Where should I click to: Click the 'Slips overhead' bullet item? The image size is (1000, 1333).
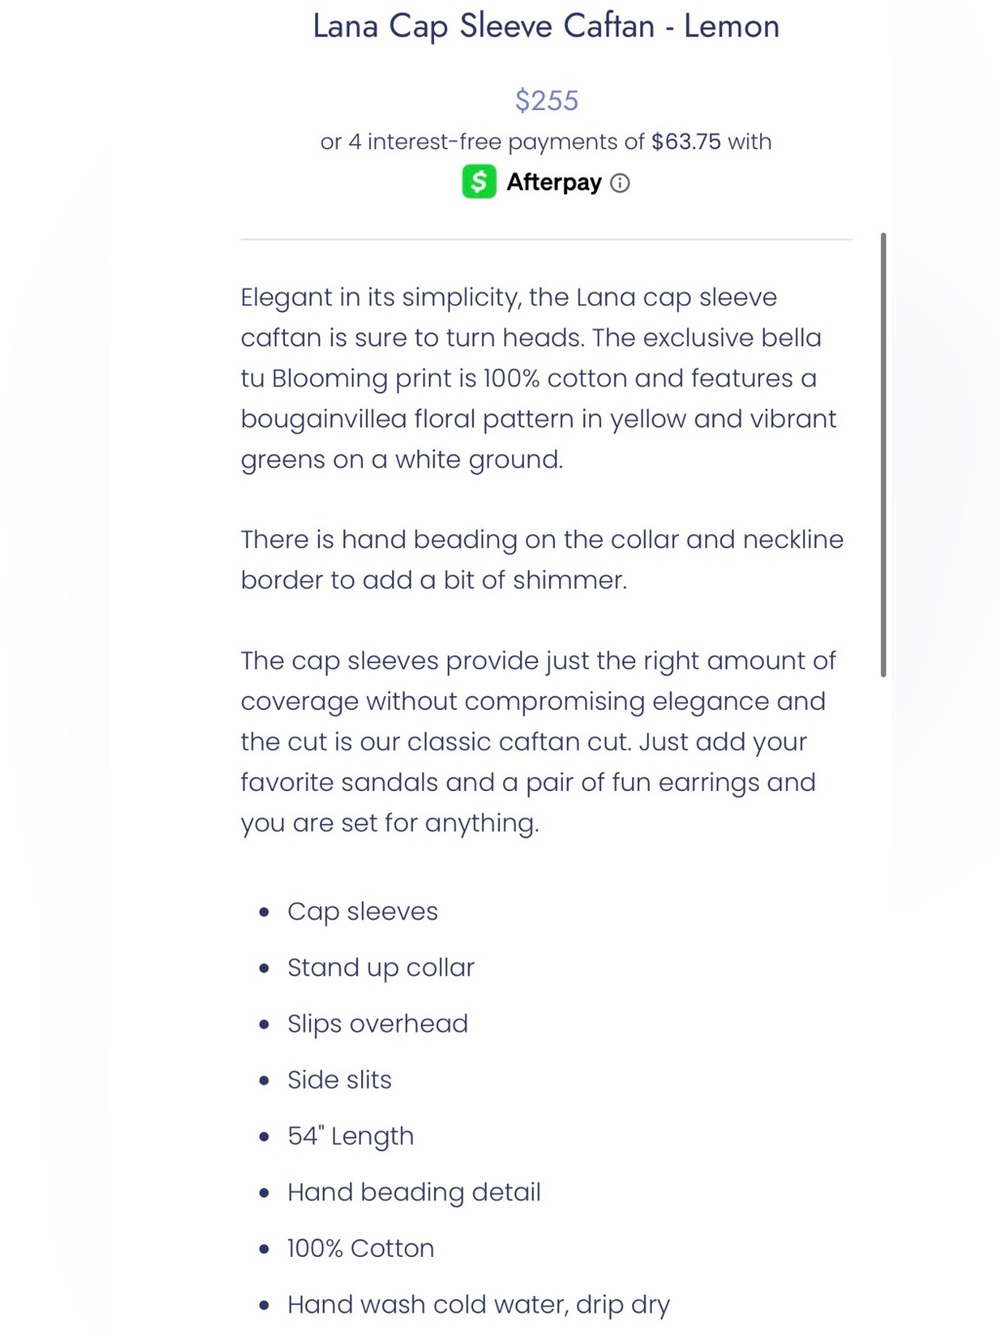(377, 1023)
